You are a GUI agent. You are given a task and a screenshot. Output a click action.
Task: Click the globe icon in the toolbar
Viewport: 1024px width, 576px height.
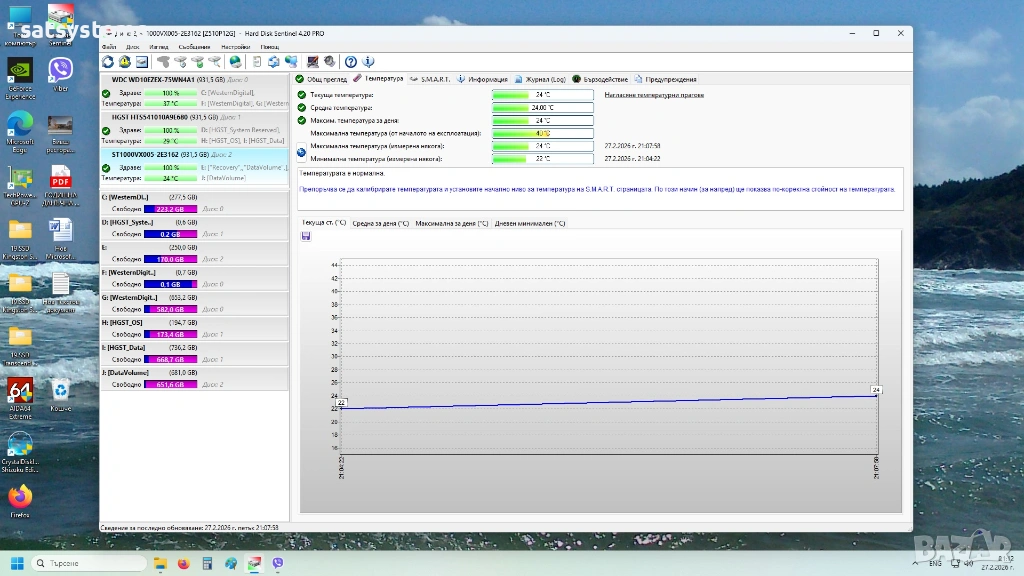[x=235, y=62]
